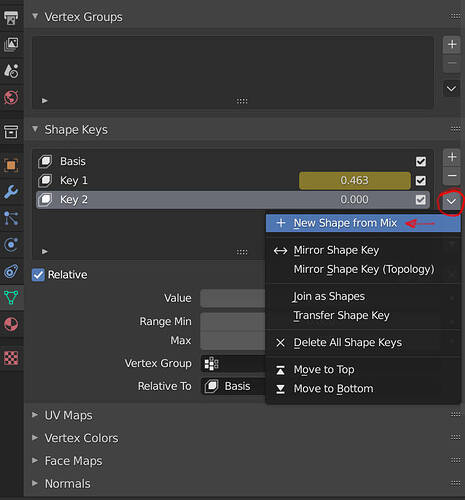The width and height of the screenshot is (465, 500).
Task: Close the Shape Key specials dropdown arrow
Action: coord(451,201)
